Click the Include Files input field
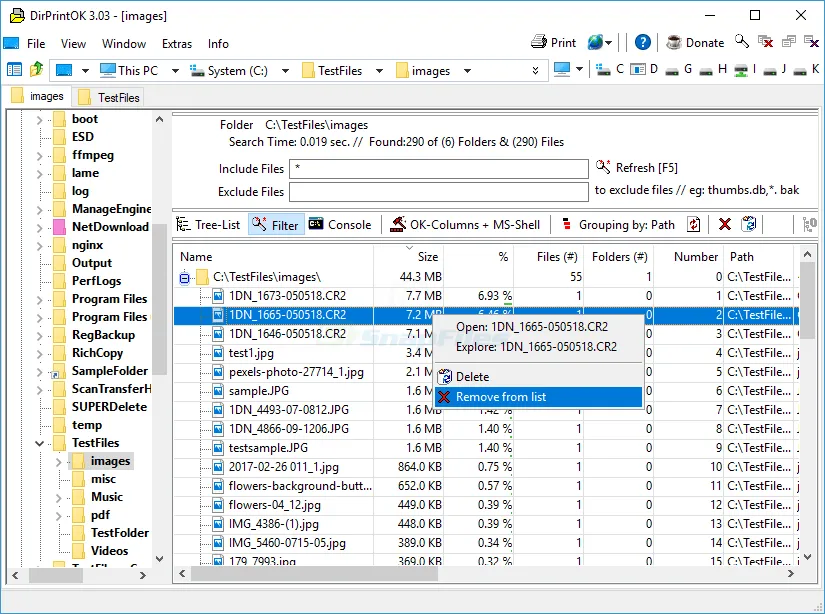This screenshot has width=825, height=614. point(438,169)
